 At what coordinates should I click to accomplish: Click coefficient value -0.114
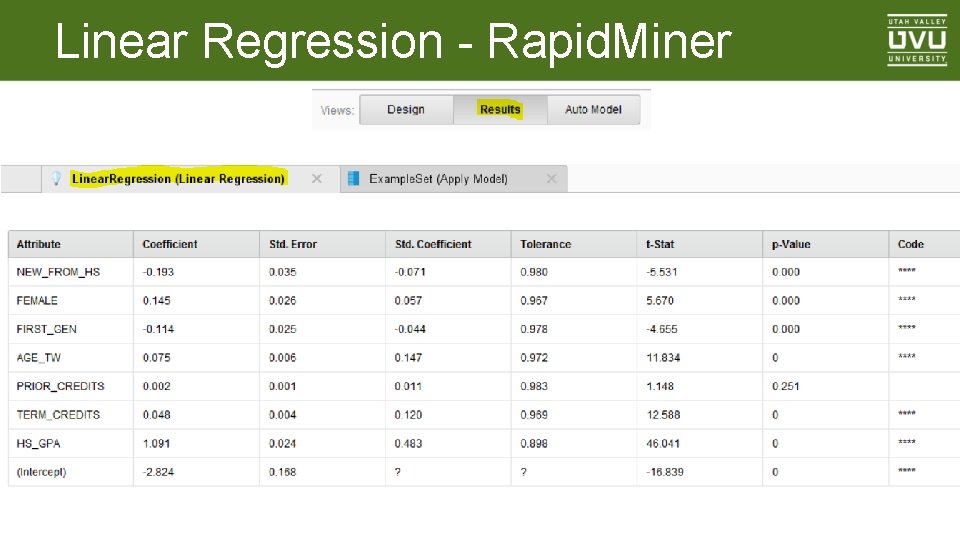158,329
